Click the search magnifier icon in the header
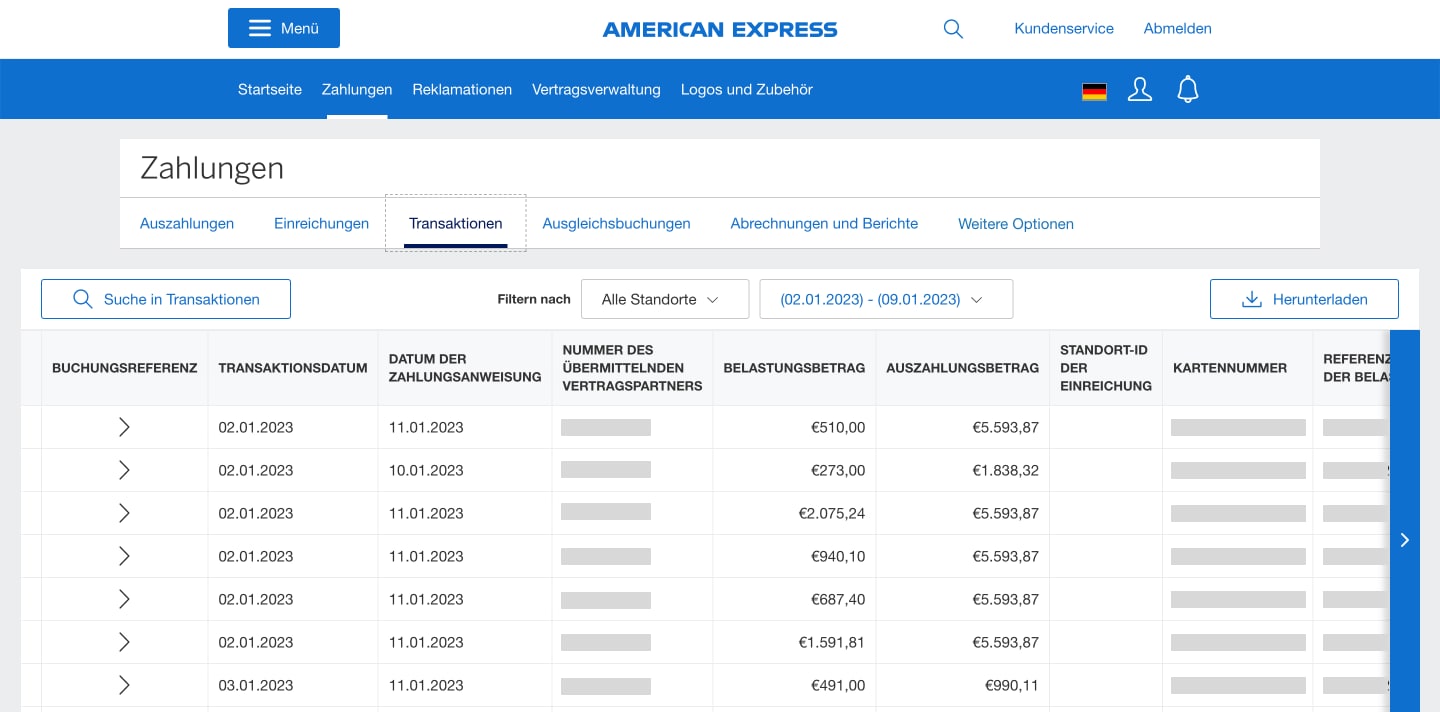 [952, 29]
